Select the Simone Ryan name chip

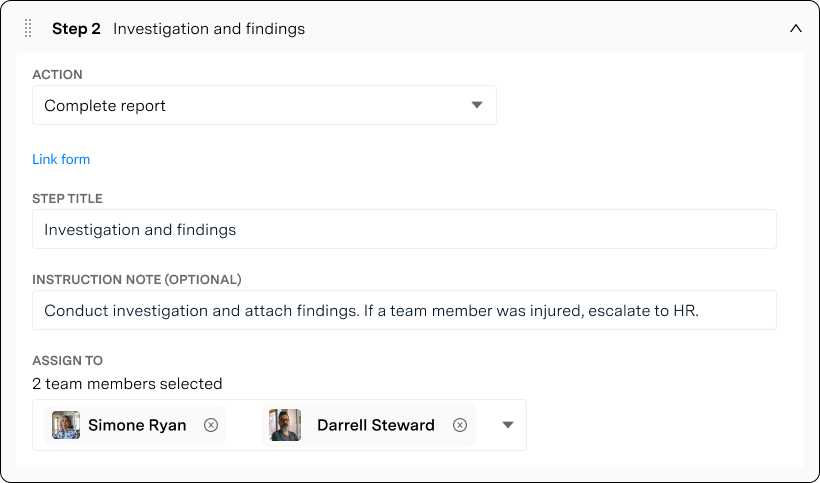(137, 425)
